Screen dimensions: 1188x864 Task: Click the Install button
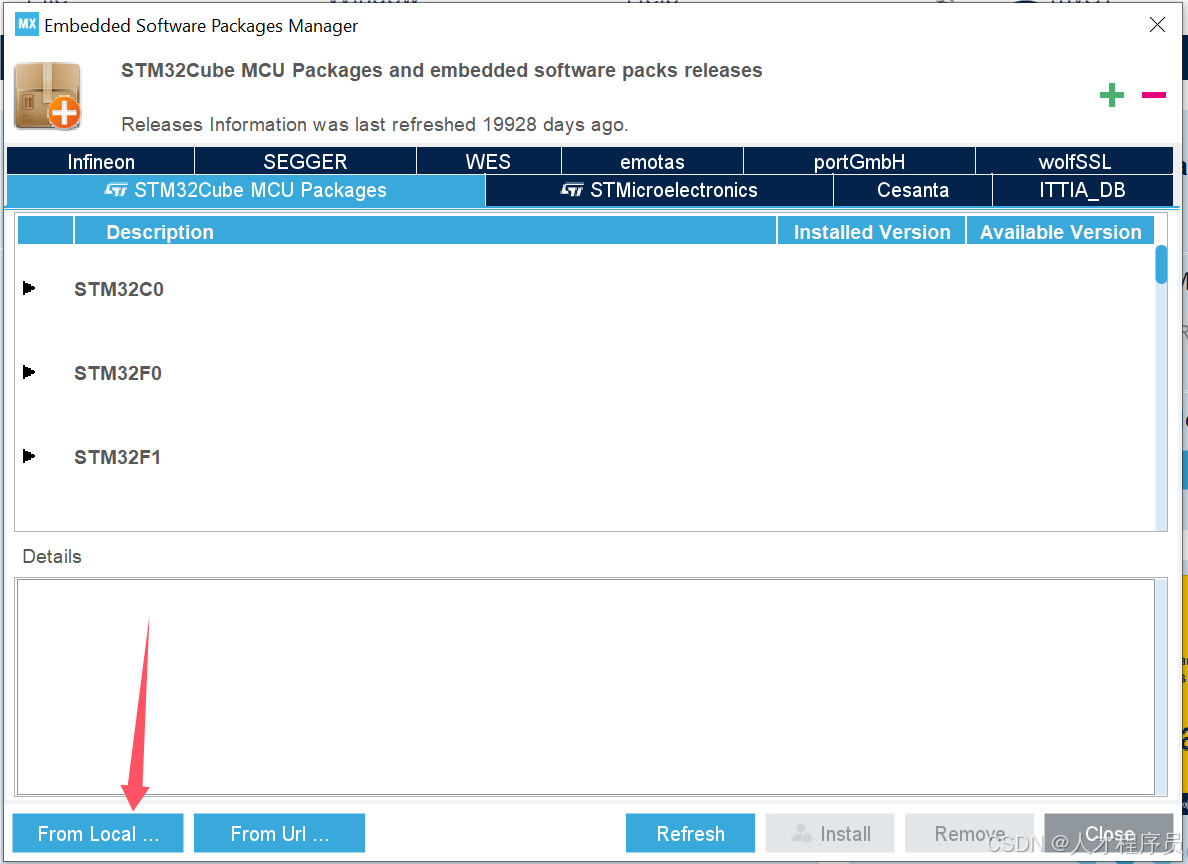pyautogui.click(x=830, y=833)
